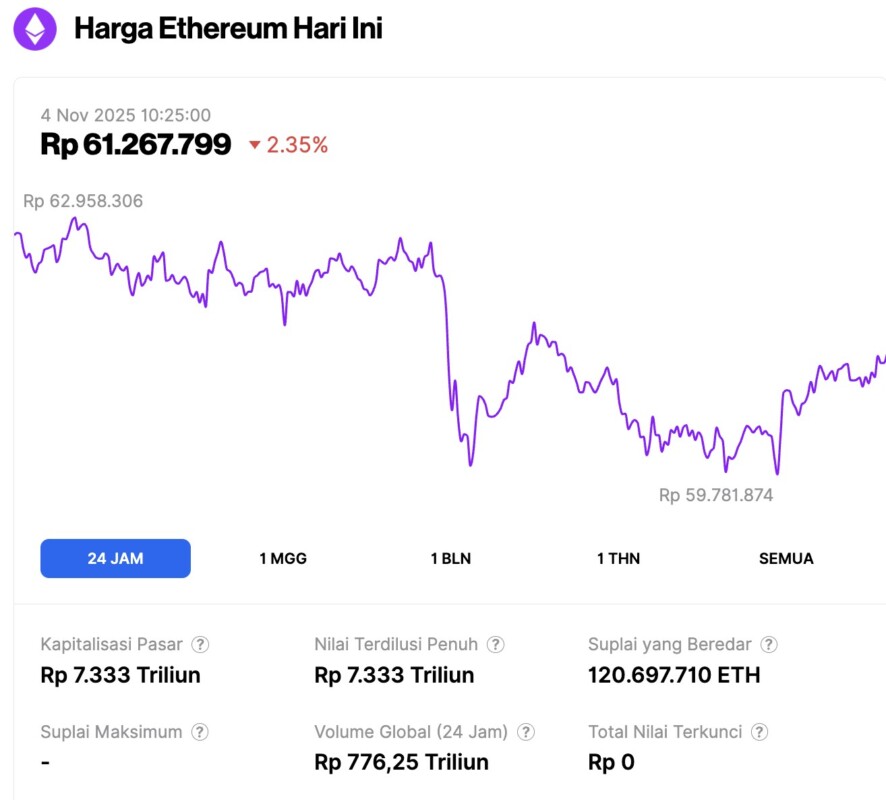Viewport: 886px width, 800px height.
Task: Click help icon next to Total Nilai Terkunci
Action: click(x=759, y=732)
